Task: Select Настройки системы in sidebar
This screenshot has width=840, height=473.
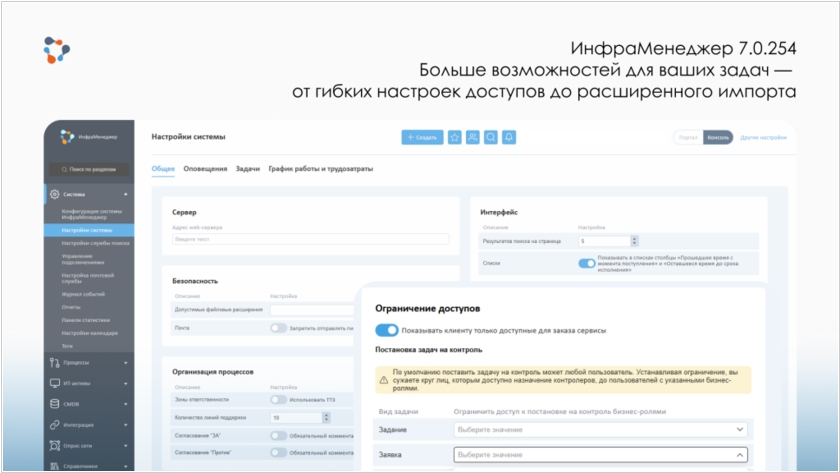Action: pyautogui.click(x=89, y=230)
